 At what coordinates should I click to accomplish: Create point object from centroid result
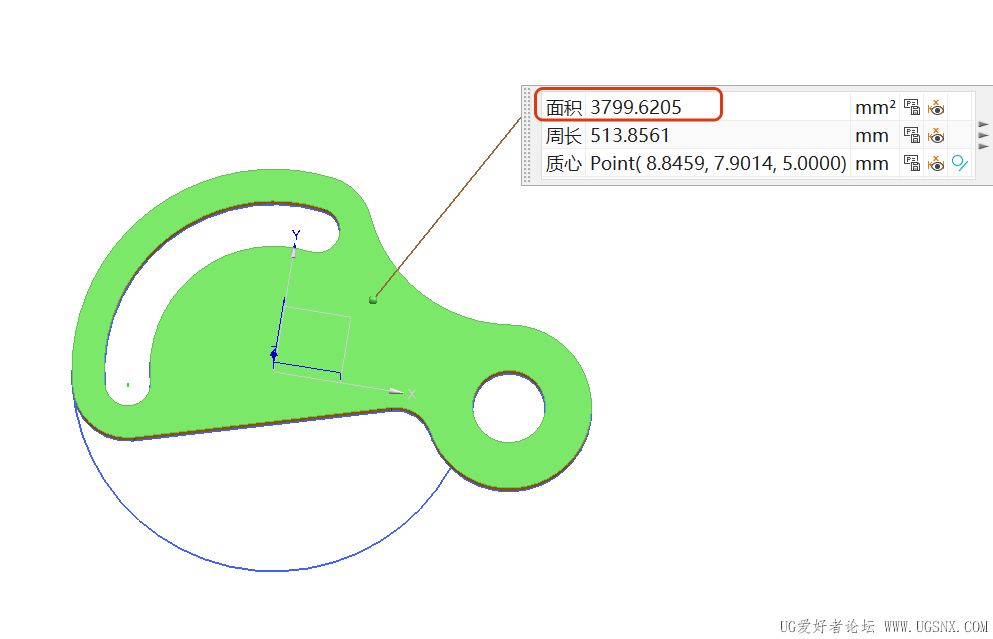click(x=960, y=163)
